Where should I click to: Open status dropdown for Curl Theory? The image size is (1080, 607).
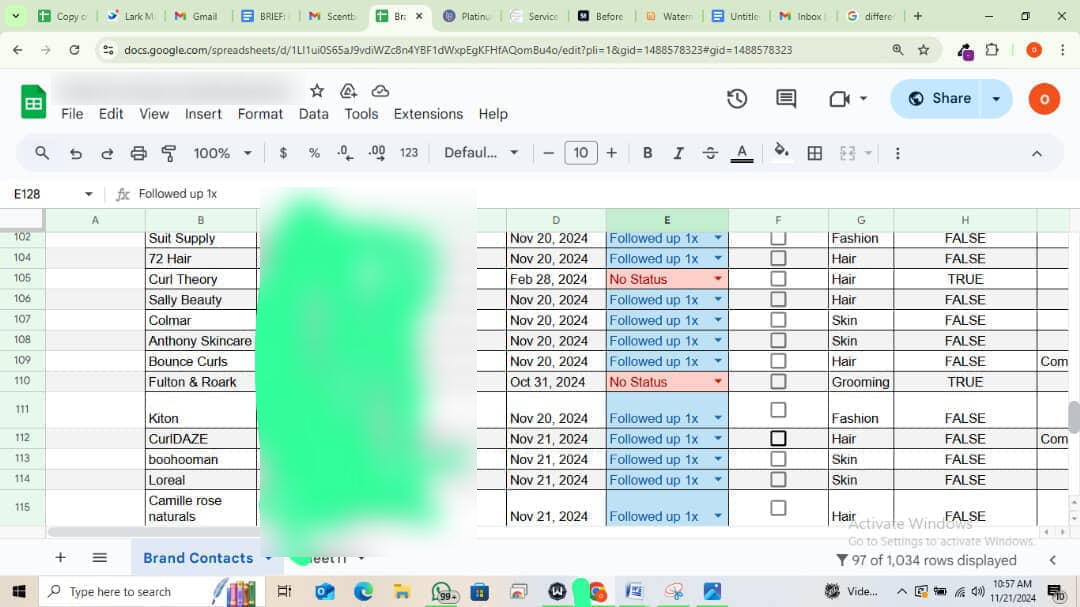pyautogui.click(x=718, y=279)
